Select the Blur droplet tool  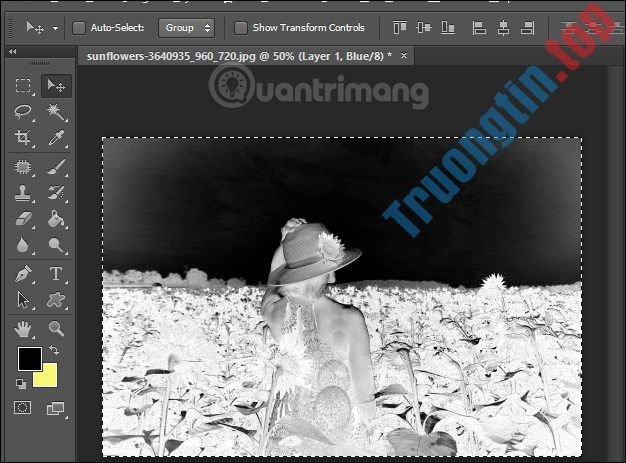click(x=23, y=245)
